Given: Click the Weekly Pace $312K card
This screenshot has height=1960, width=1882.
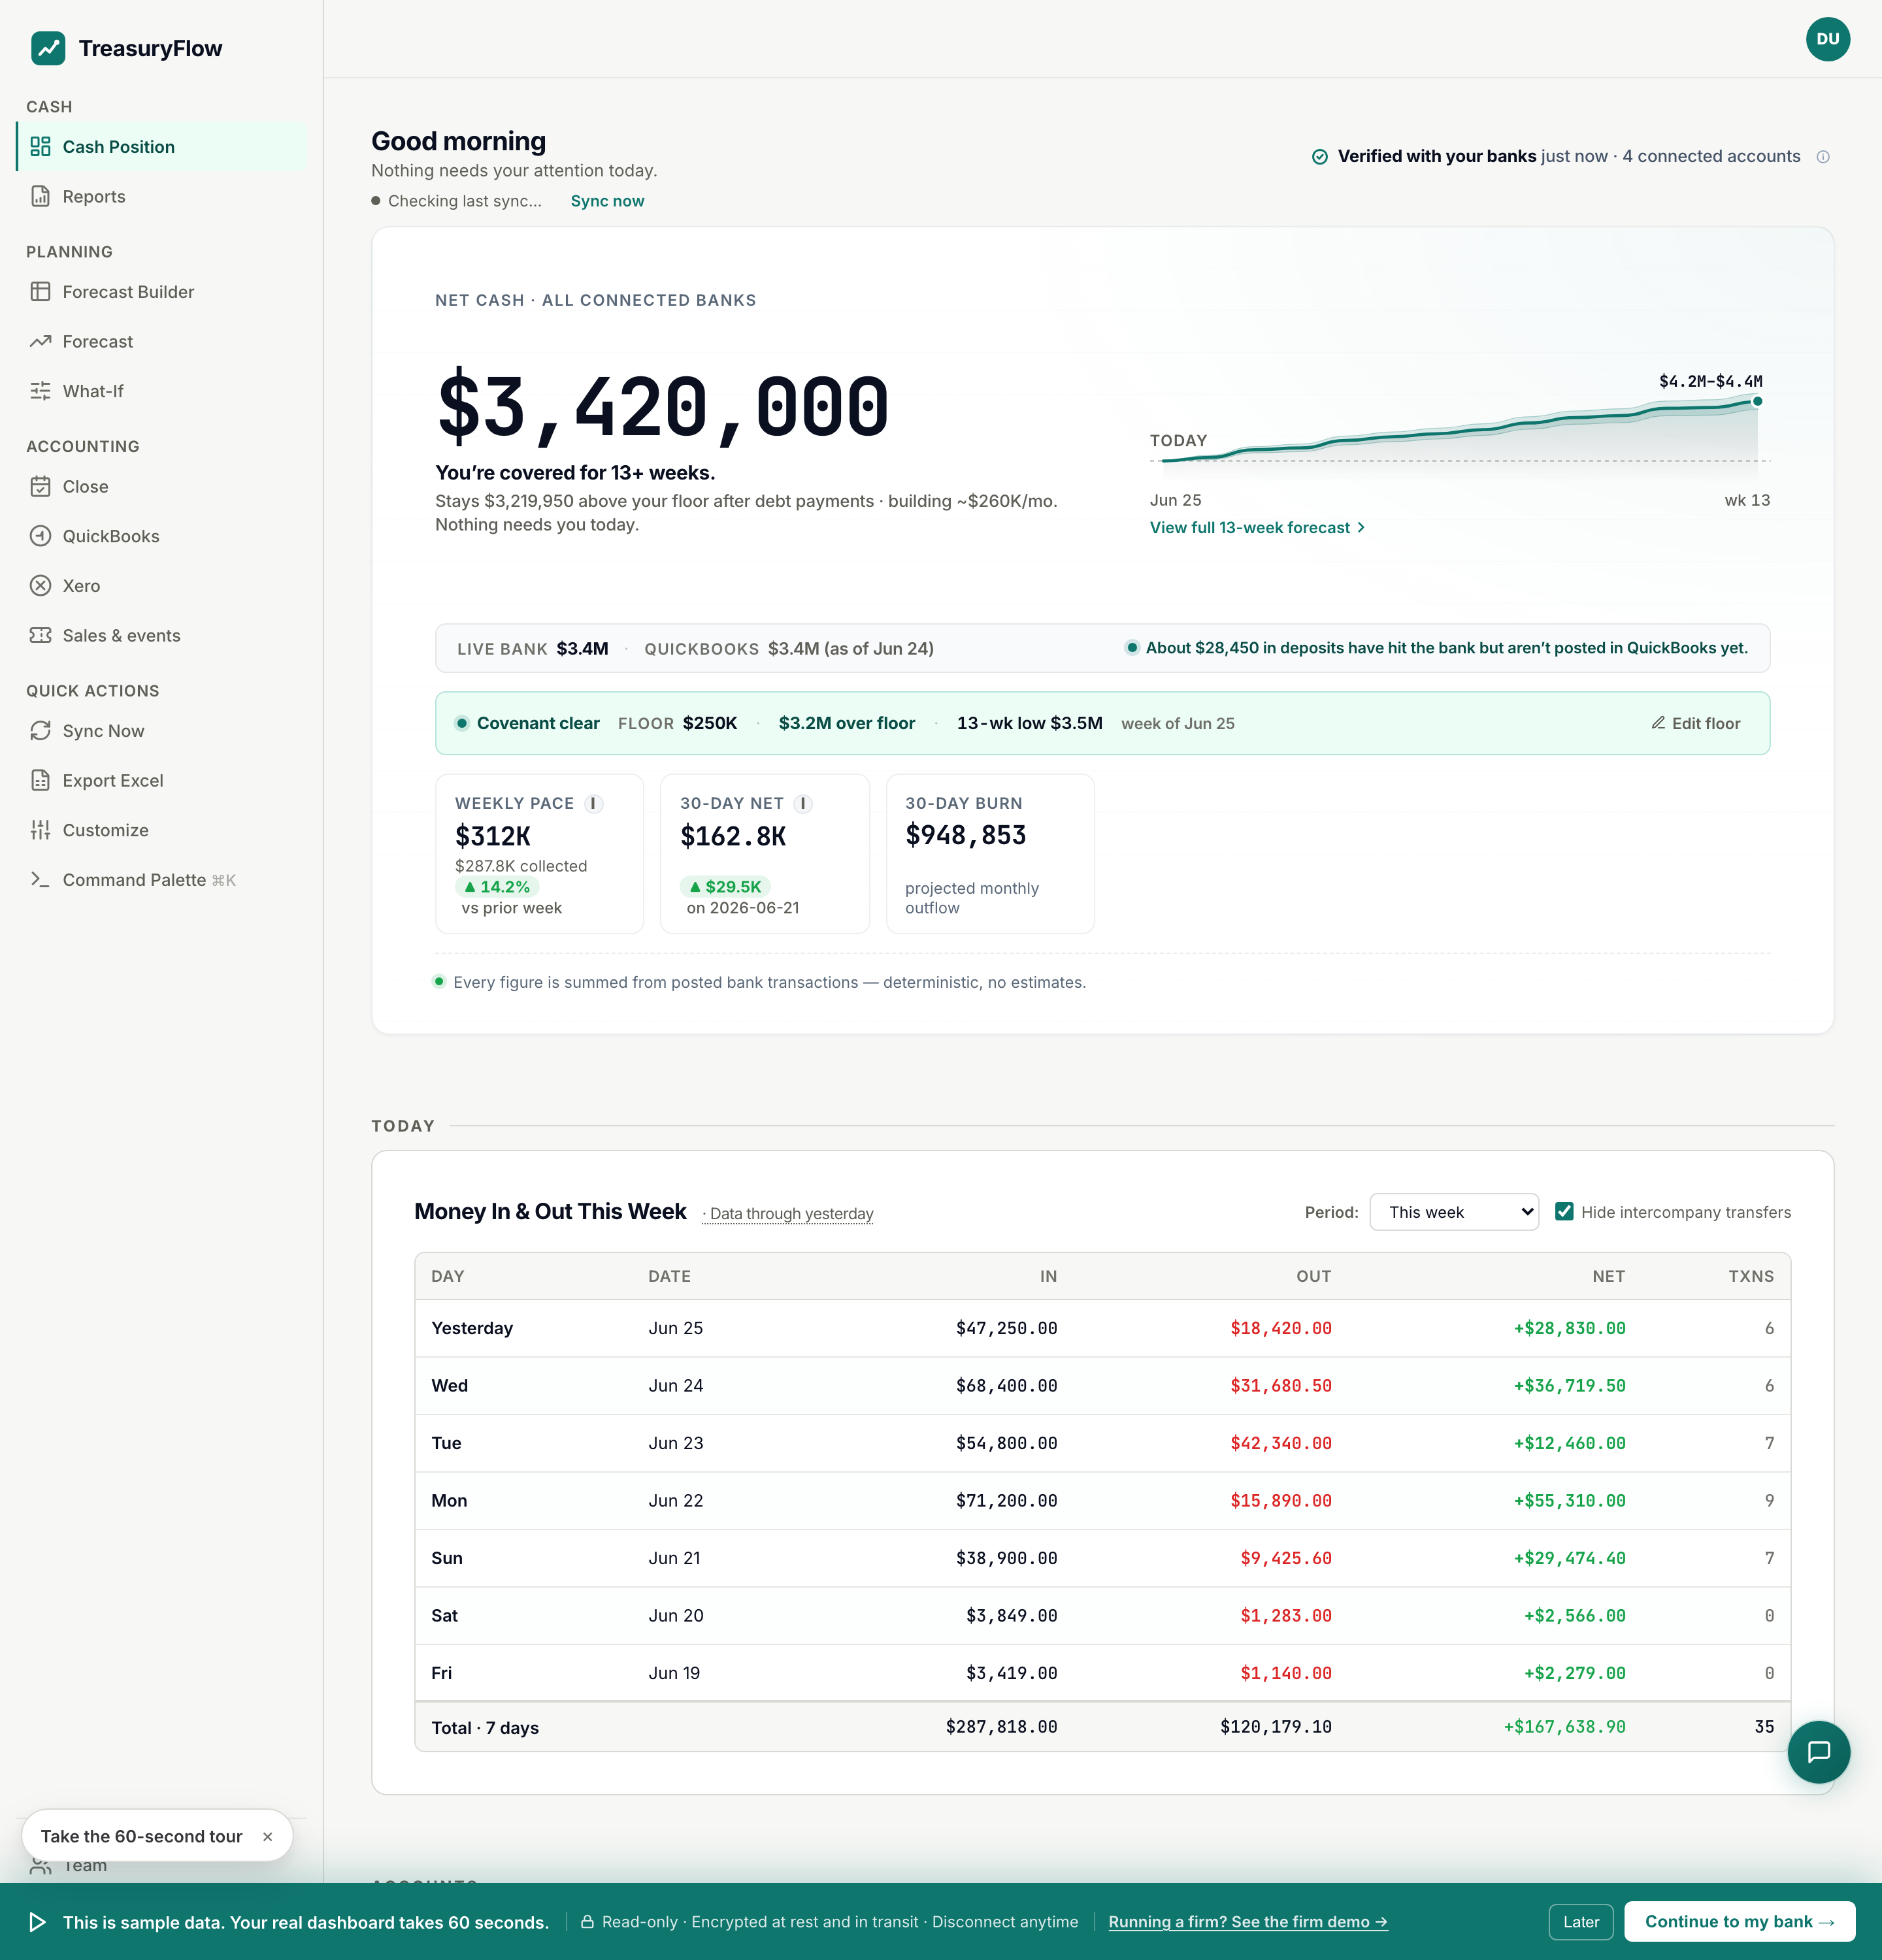Looking at the screenshot, I should point(540,854).
